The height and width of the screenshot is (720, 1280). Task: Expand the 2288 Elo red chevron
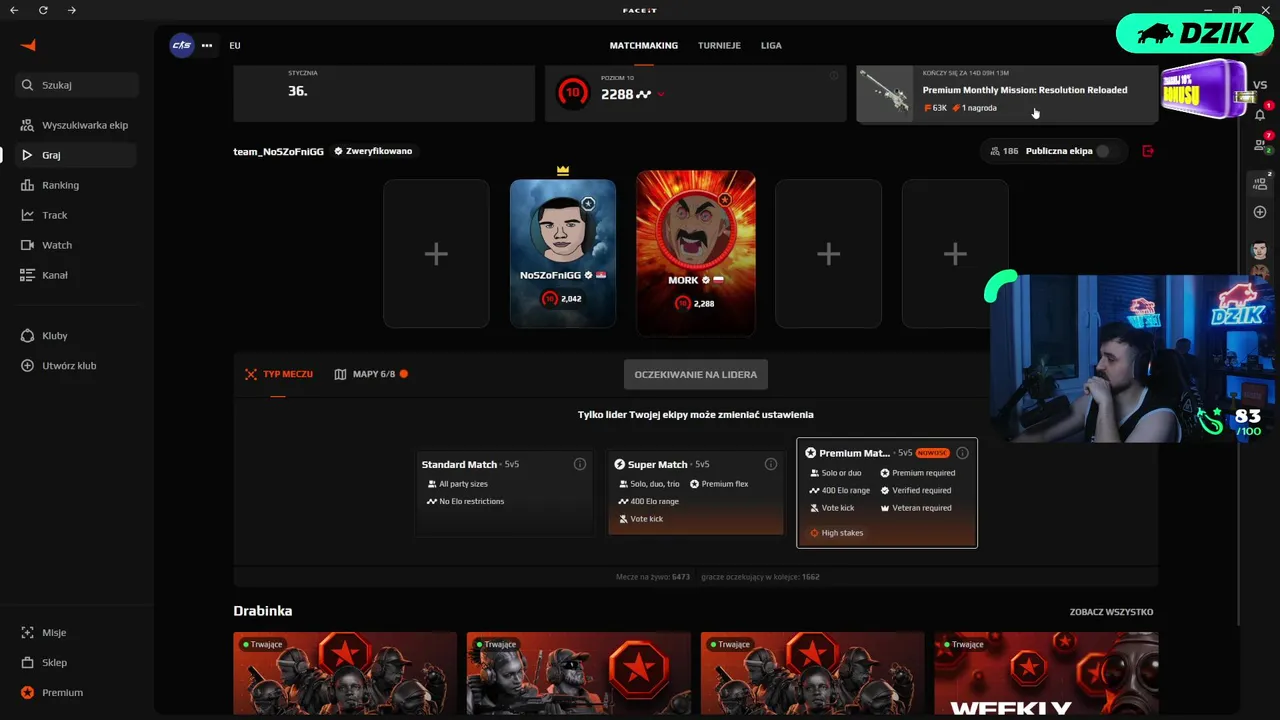pyautogui.click(x=661, y=95)
